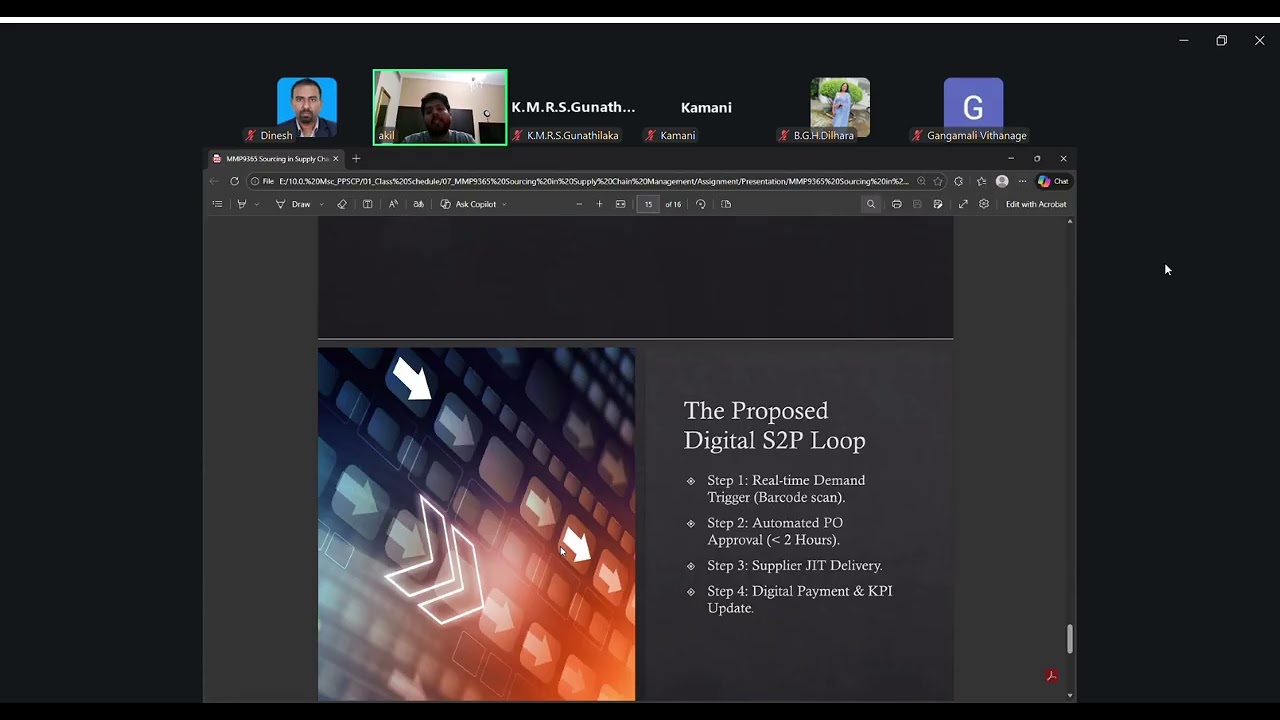The width and height of the screenshot is (1280, 720).
Task: Open Copilot Chat button
Action: 1053,181
